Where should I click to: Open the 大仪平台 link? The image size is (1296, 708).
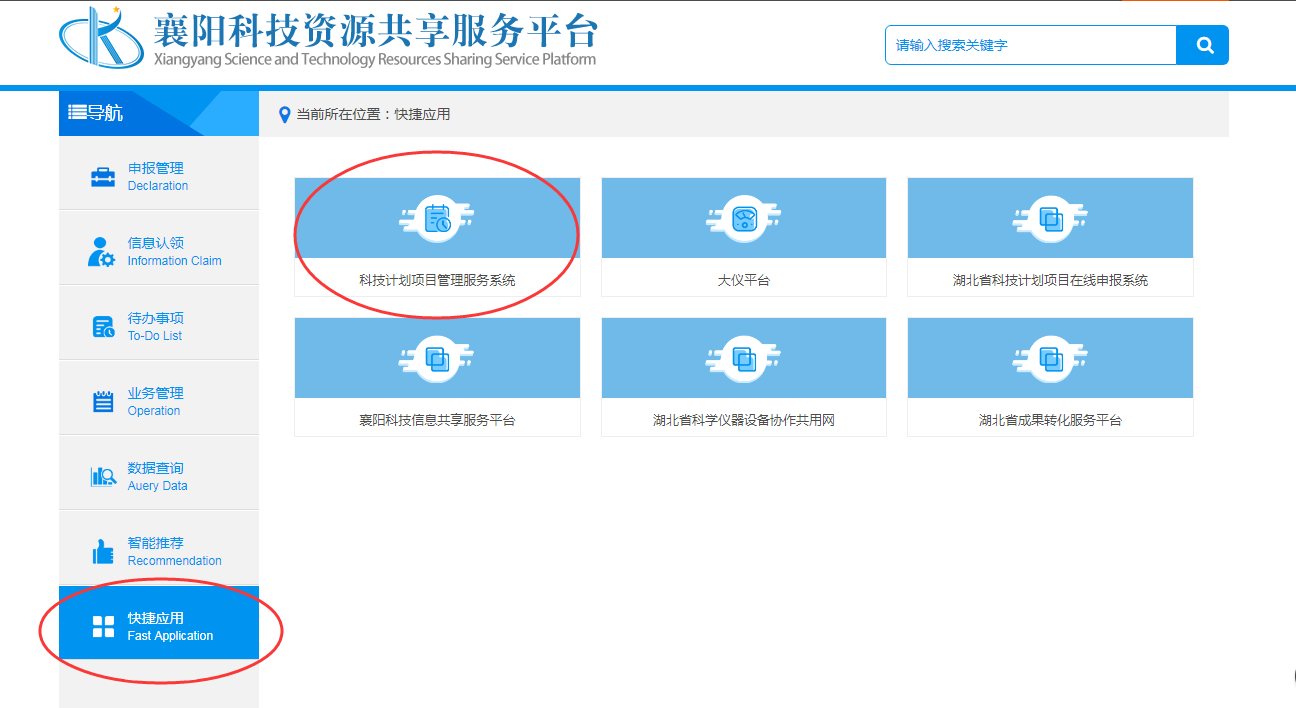[x=744, y=281]
